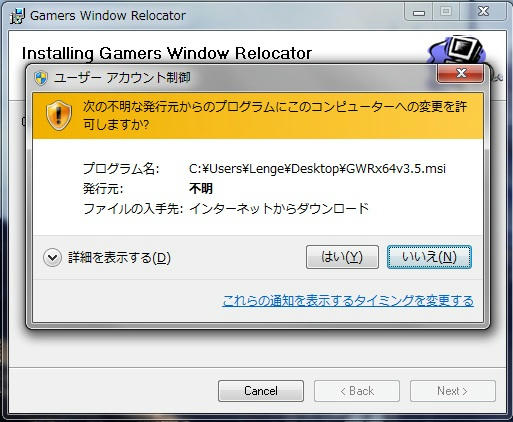Click the yellow warning shield icon

click(59, 115)
